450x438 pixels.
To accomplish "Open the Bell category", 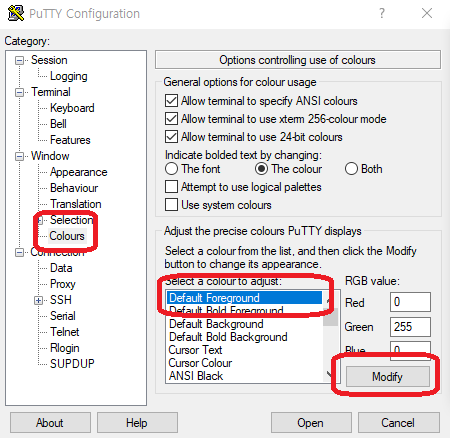I will coord(58,124).
